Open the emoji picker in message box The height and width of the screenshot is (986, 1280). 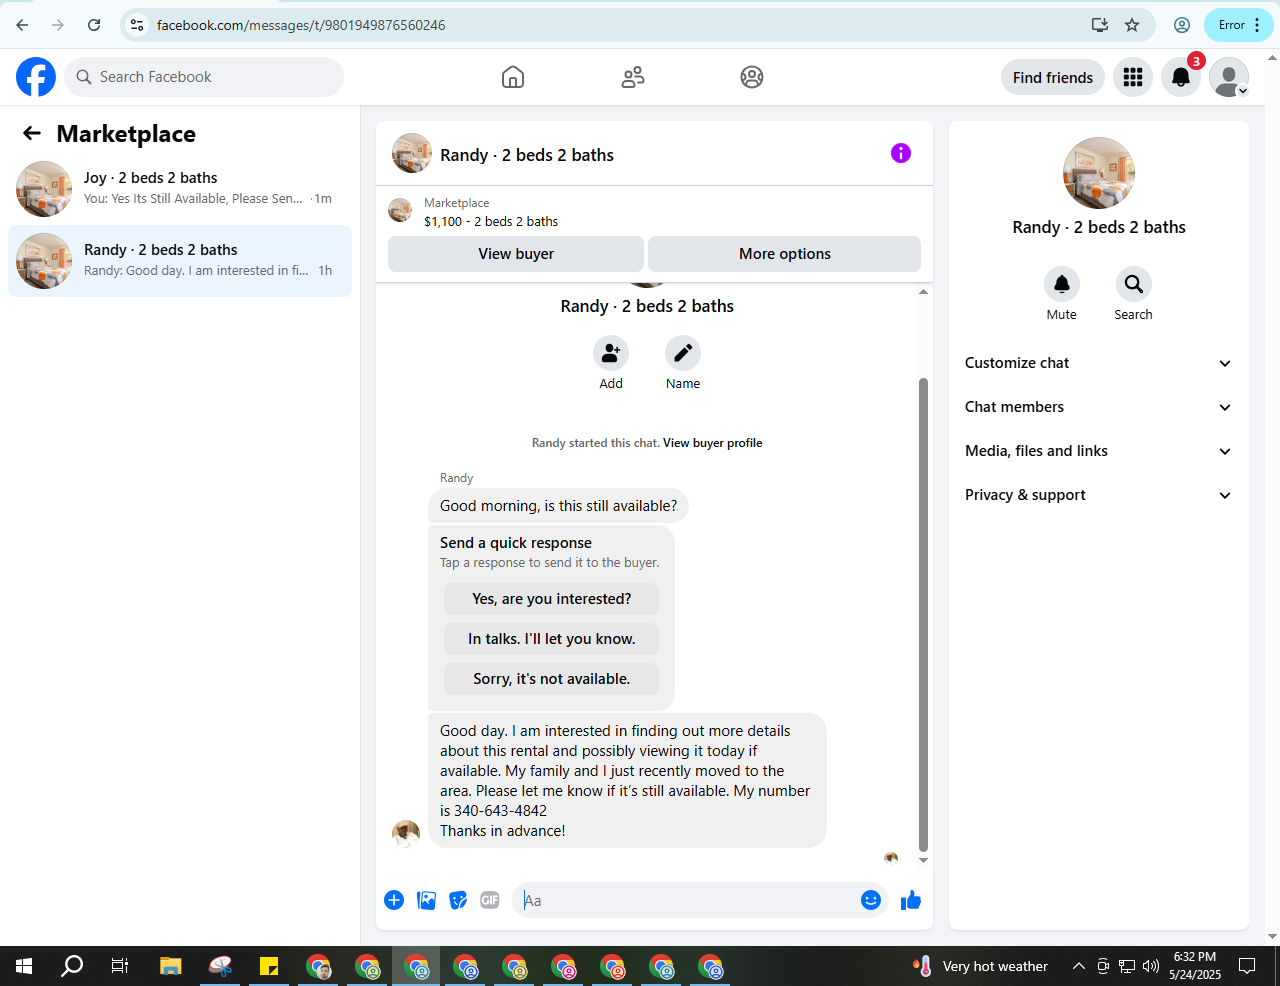click(x=871, y=900)
